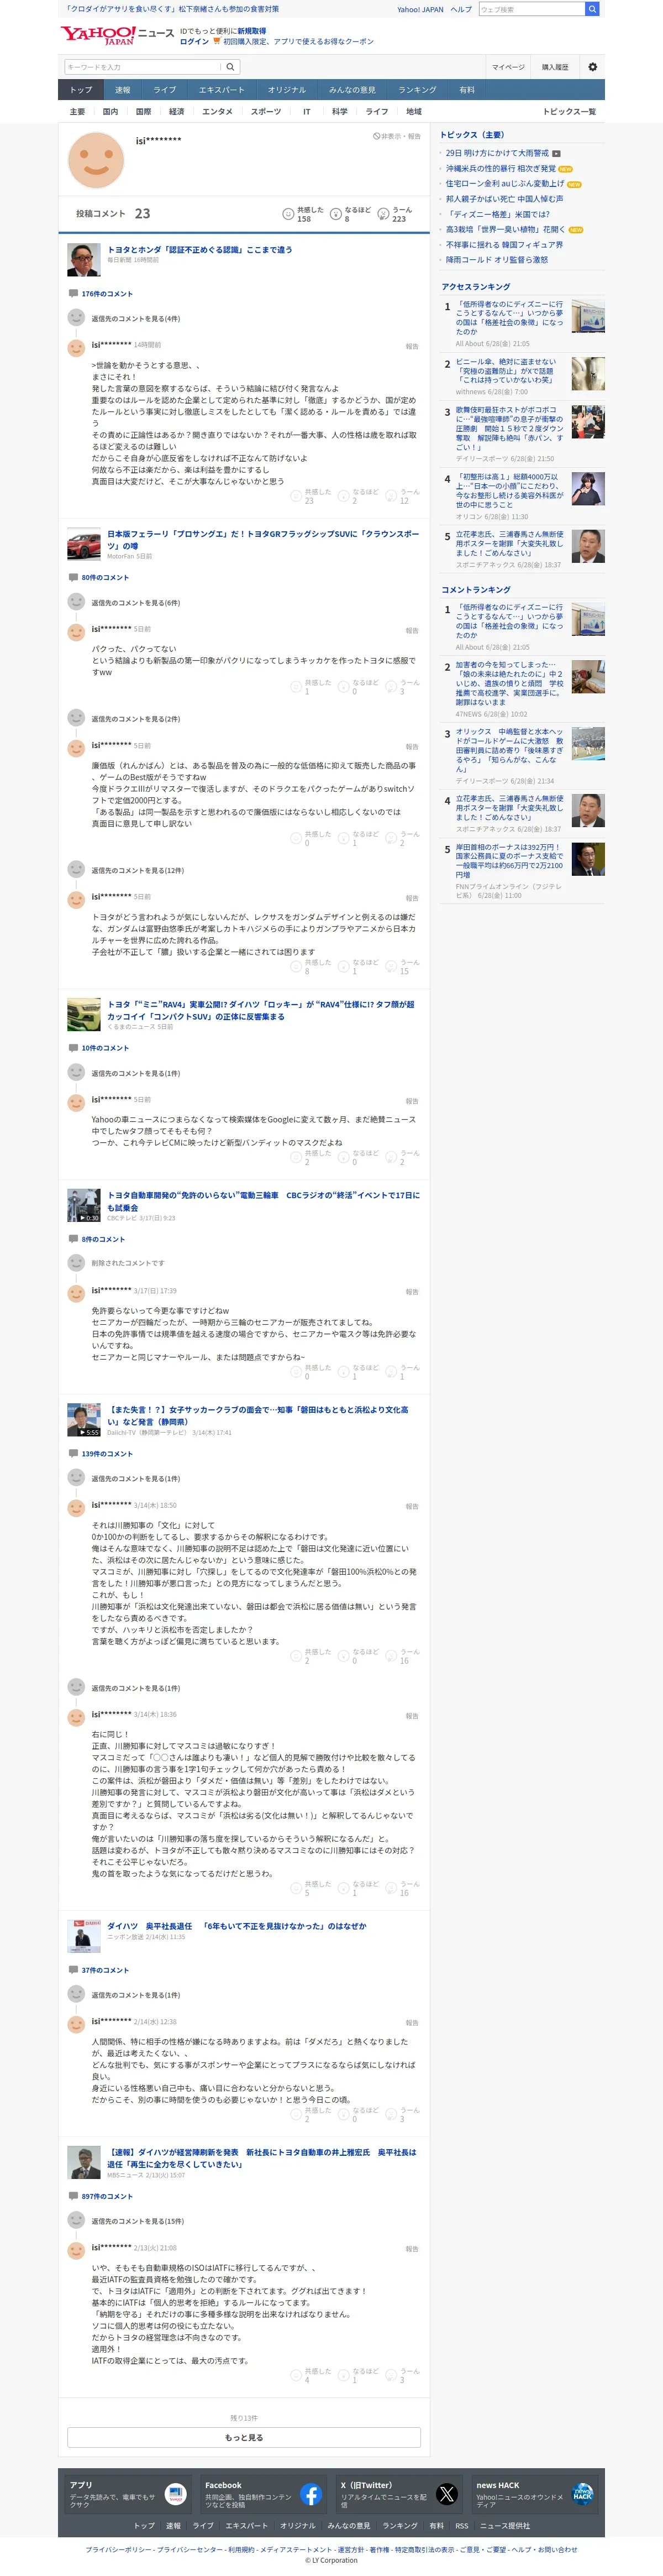Click 共感した 8 reaction on Lexus comment
The height and width of the screenshot is (2576, 663).
tap(310, 967)
